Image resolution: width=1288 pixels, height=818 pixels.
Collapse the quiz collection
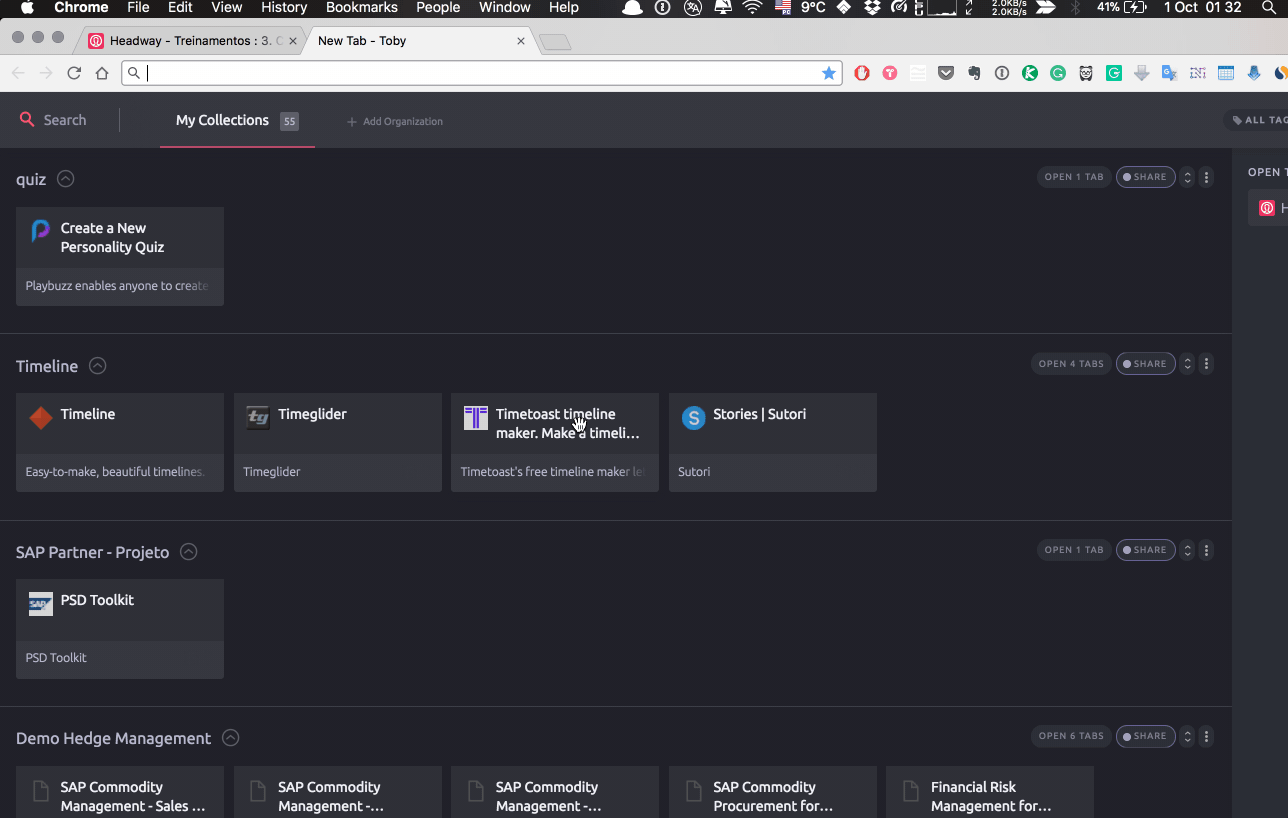coord(66,179)
